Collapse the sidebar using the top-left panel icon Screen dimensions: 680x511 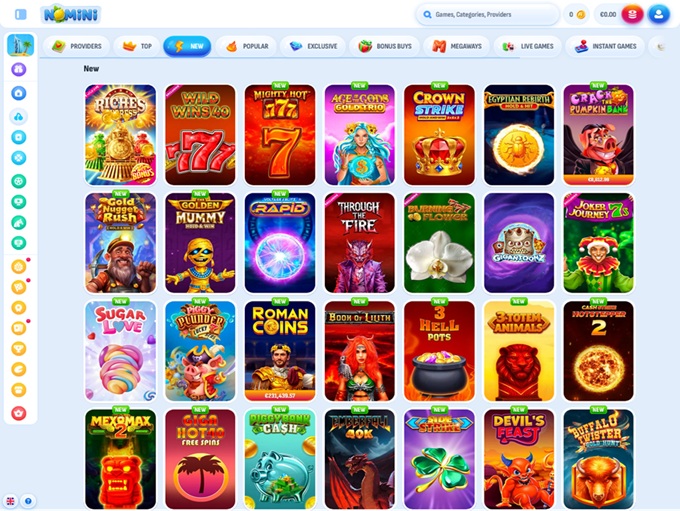coord(20,14)
